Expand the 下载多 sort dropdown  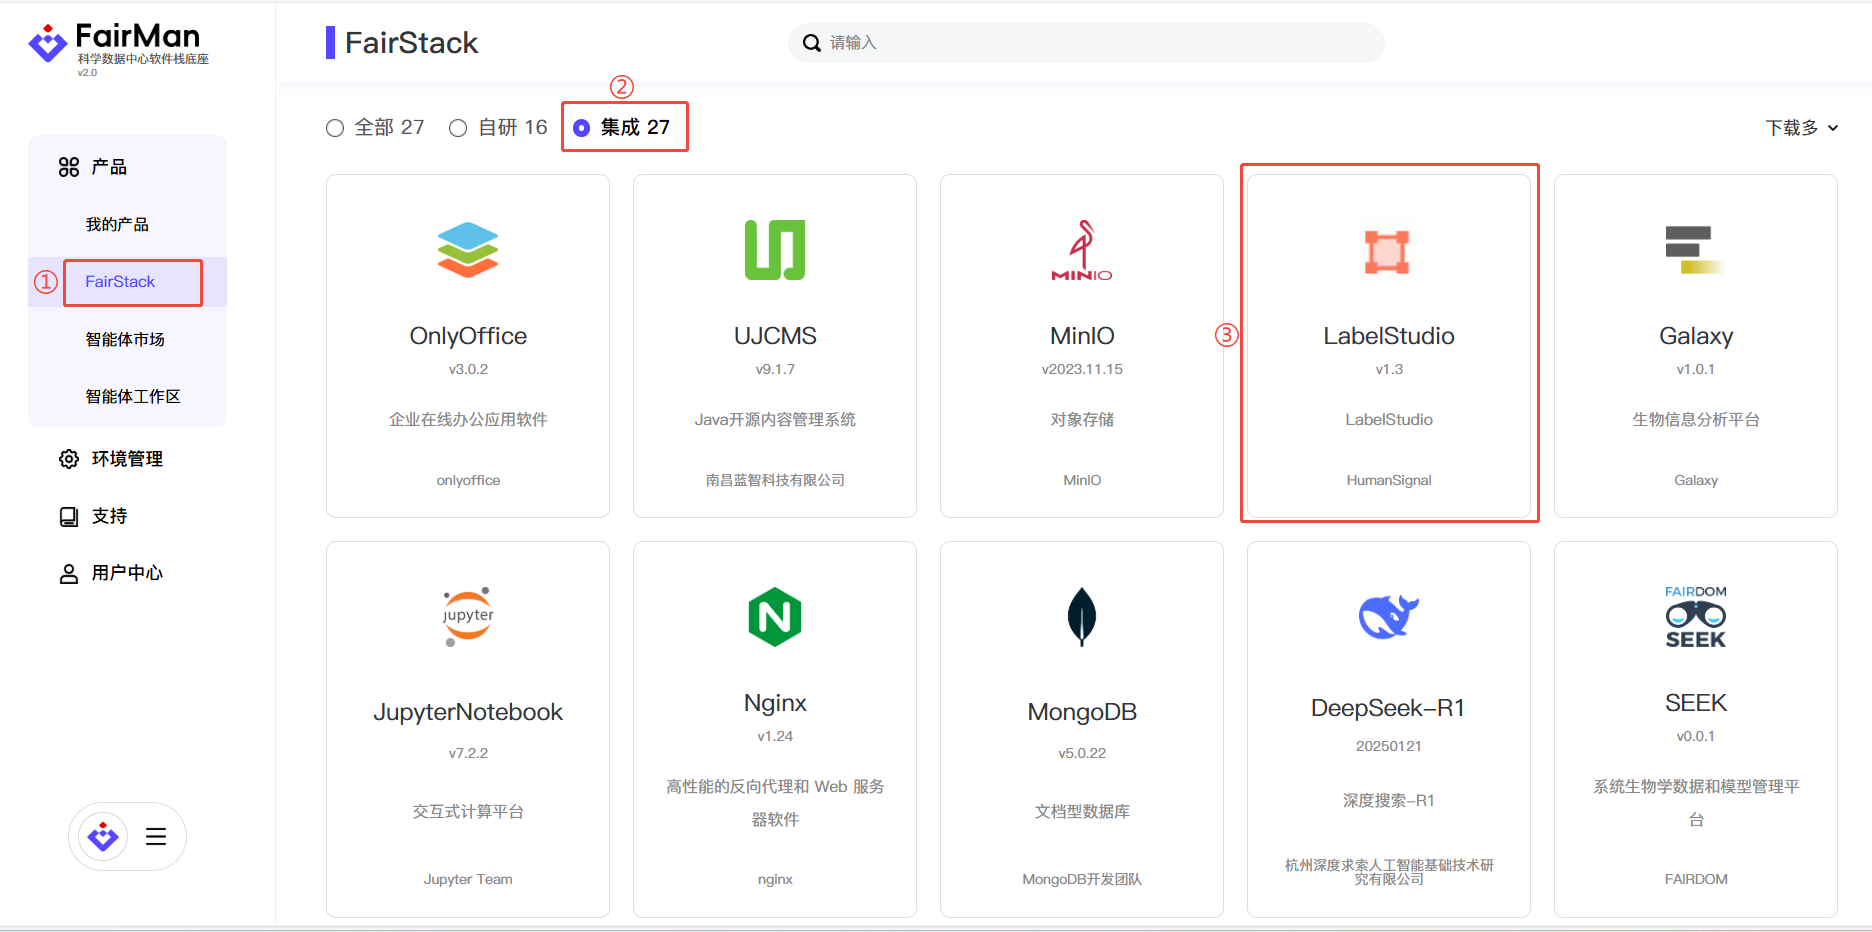(x=1801, y=128)
